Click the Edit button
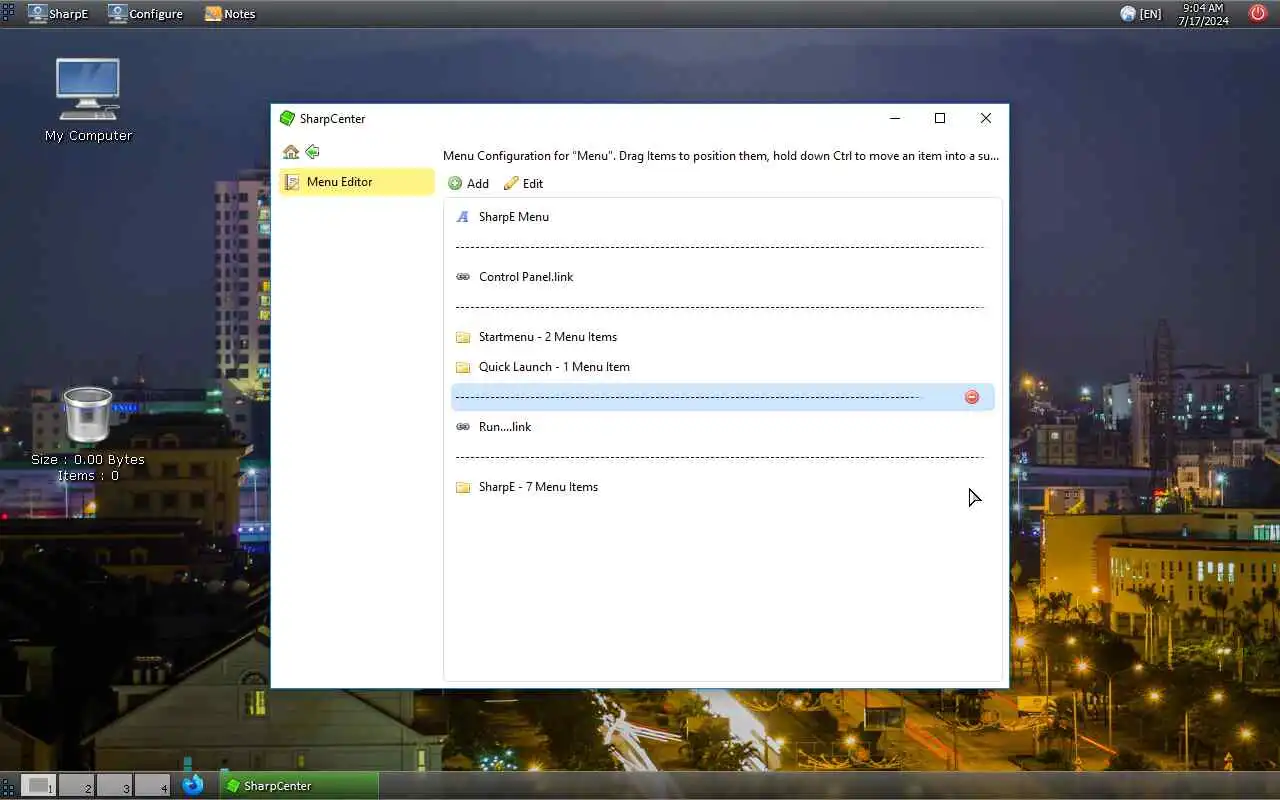 coord(523,183)
